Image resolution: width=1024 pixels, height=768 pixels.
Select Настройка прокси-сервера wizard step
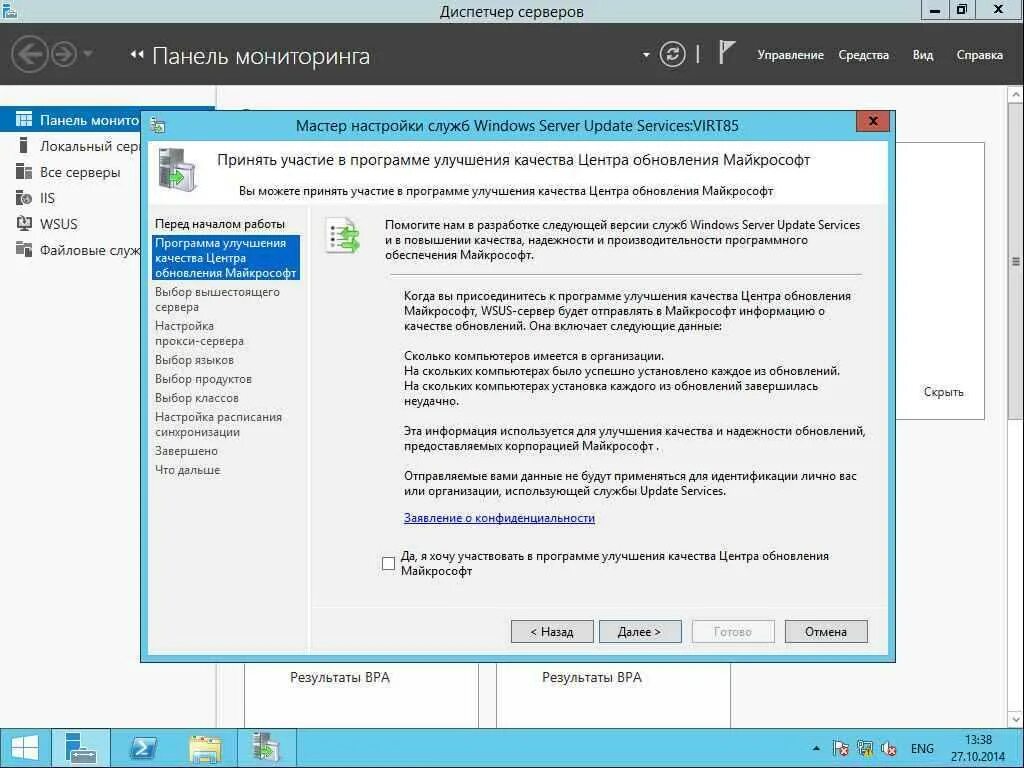[199, 333]
